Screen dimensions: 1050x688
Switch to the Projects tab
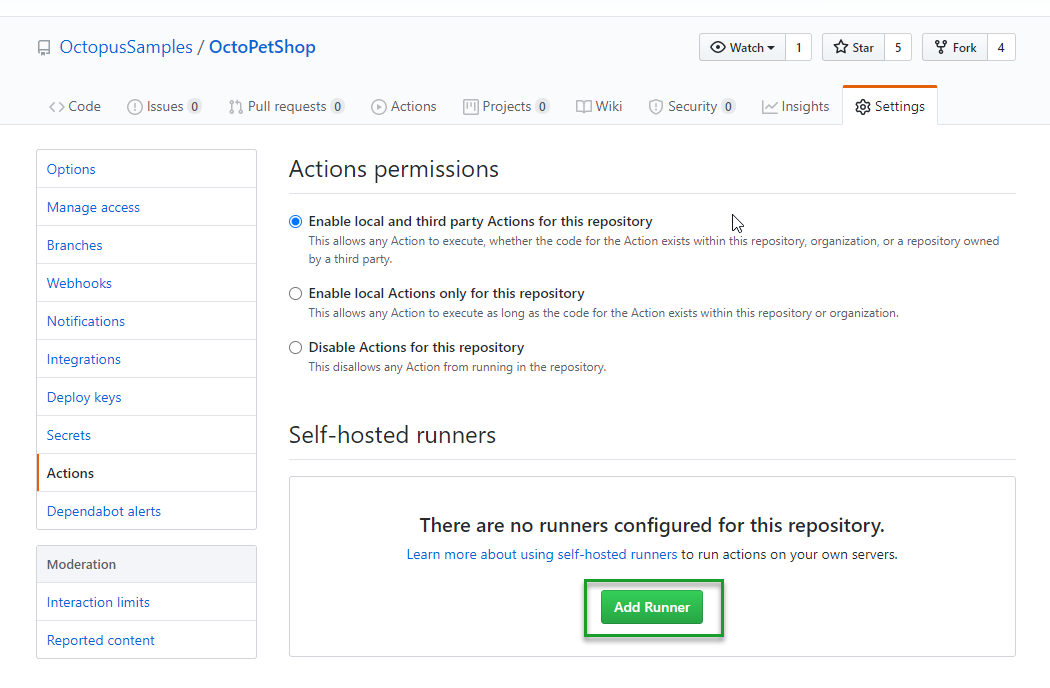pos(506,106)
